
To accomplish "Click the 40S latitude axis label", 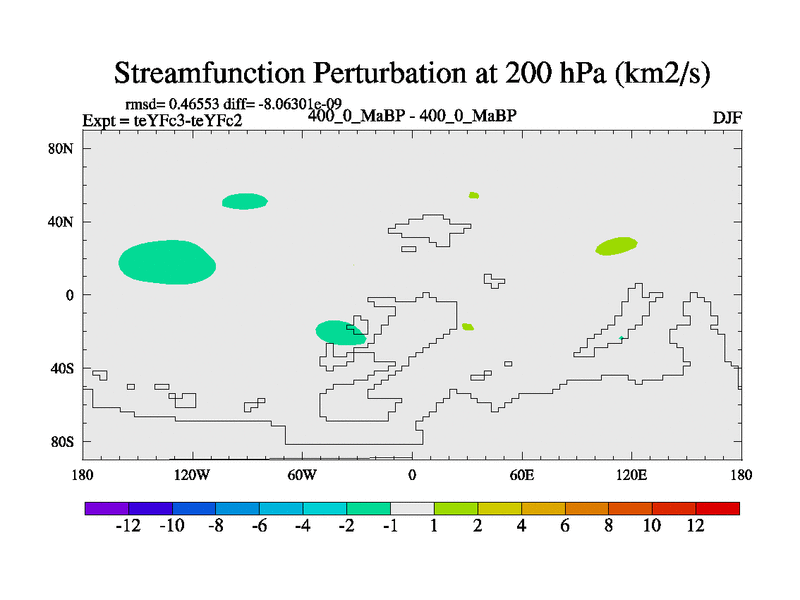I will coord(64,368).
